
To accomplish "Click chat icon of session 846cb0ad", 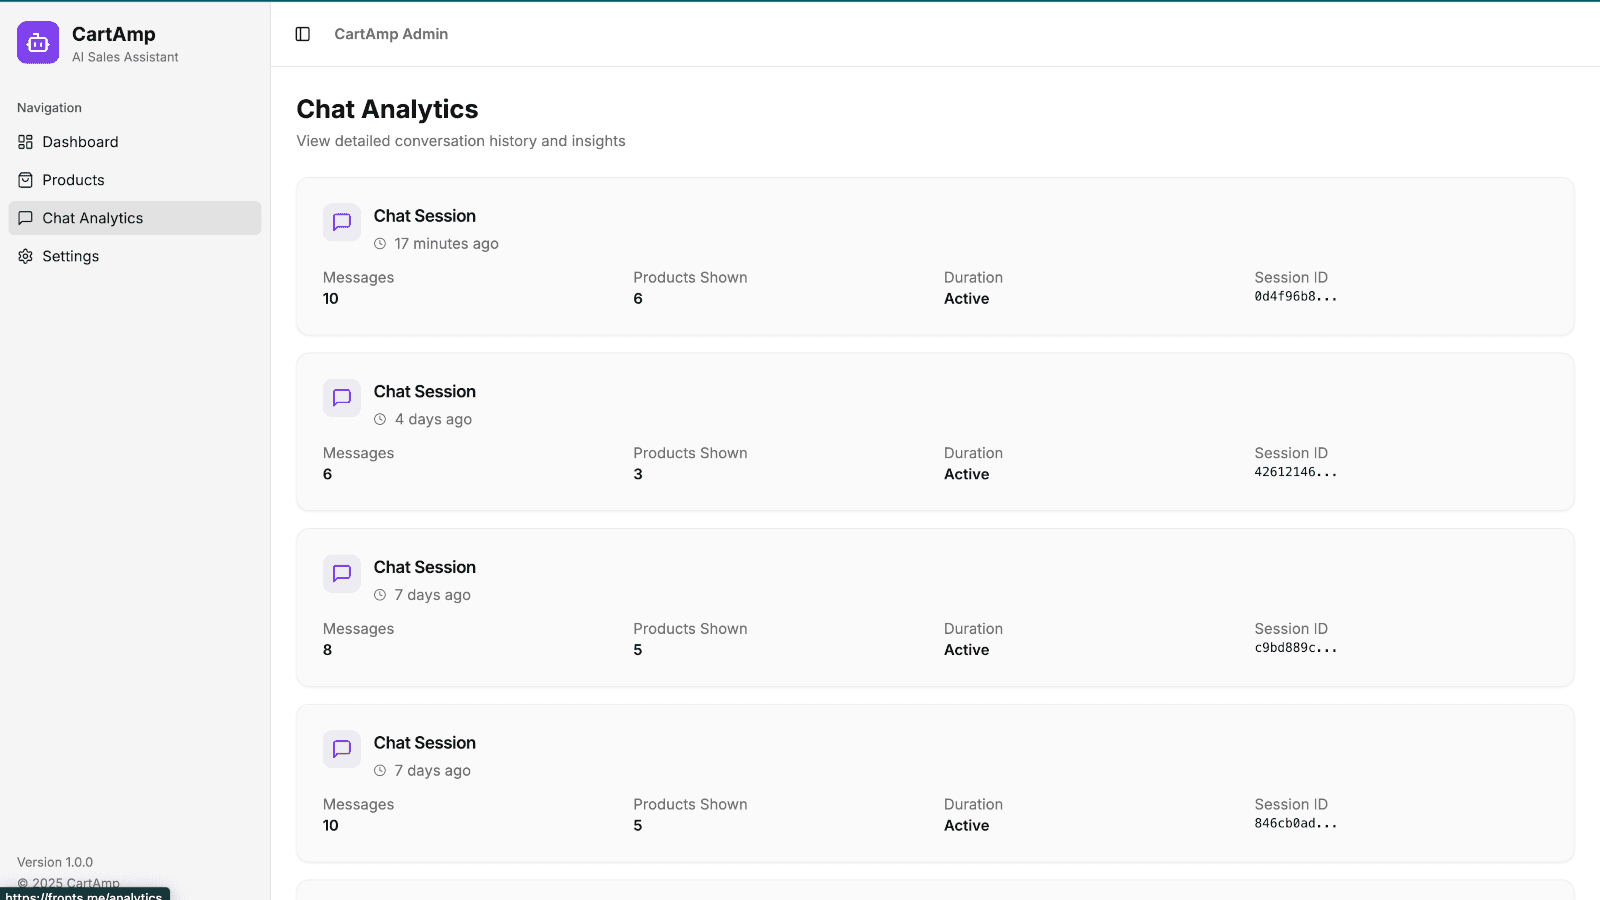I will 342,749.
